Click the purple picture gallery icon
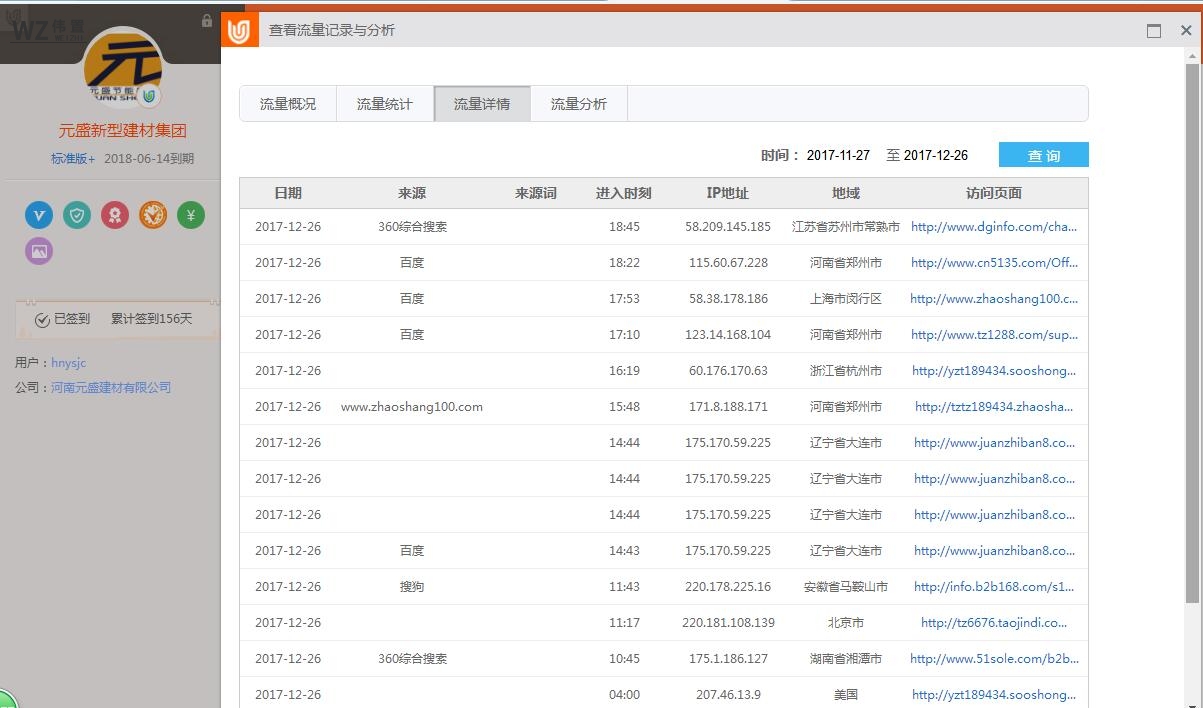1203x708 pixels. (x=39, y=251)
